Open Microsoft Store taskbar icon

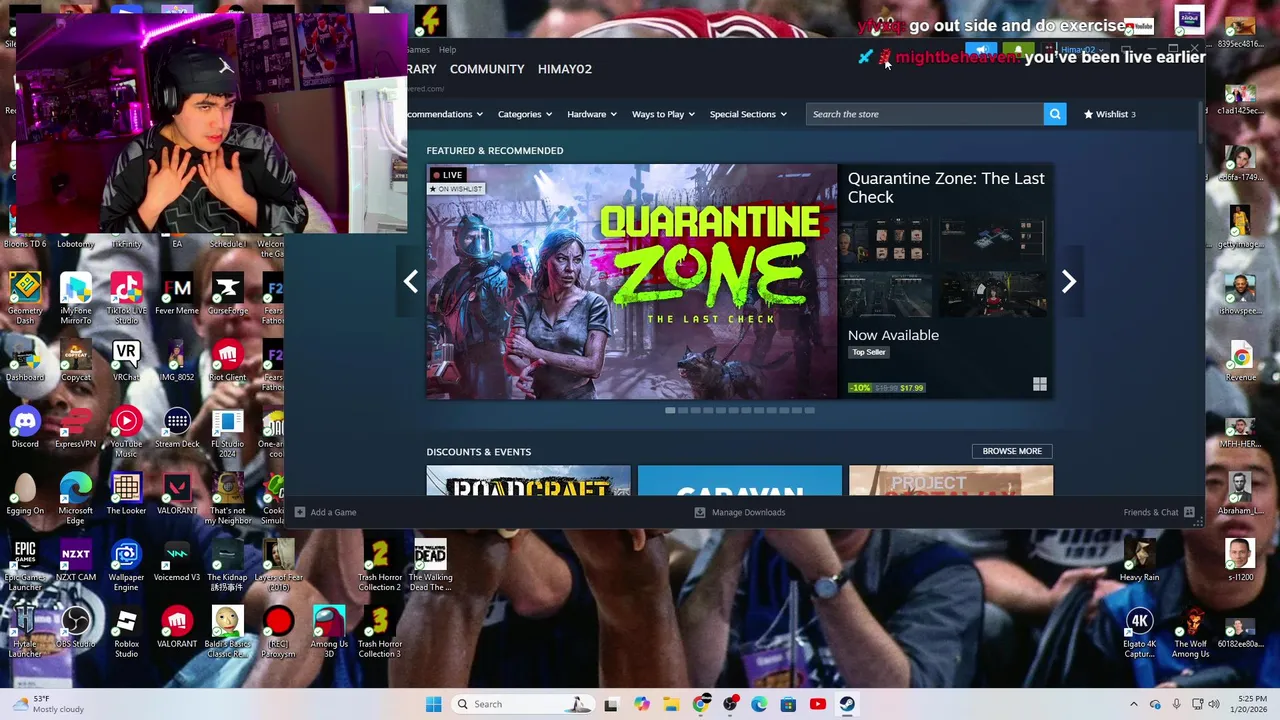tap(788, 704)
